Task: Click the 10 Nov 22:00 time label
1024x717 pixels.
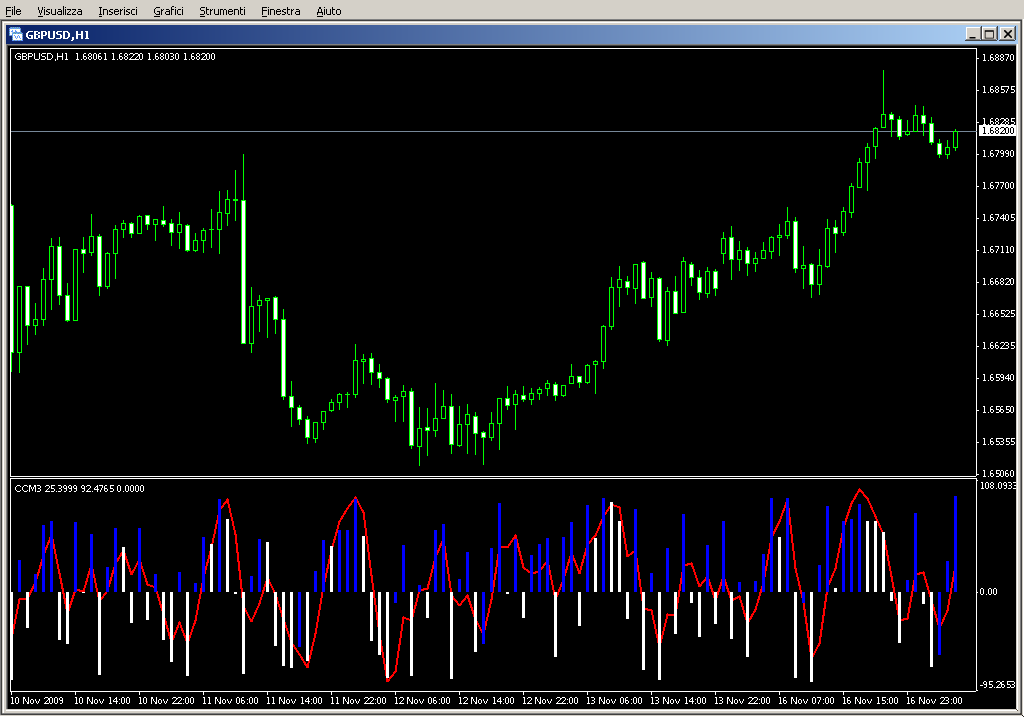Action: coord(166,701)
